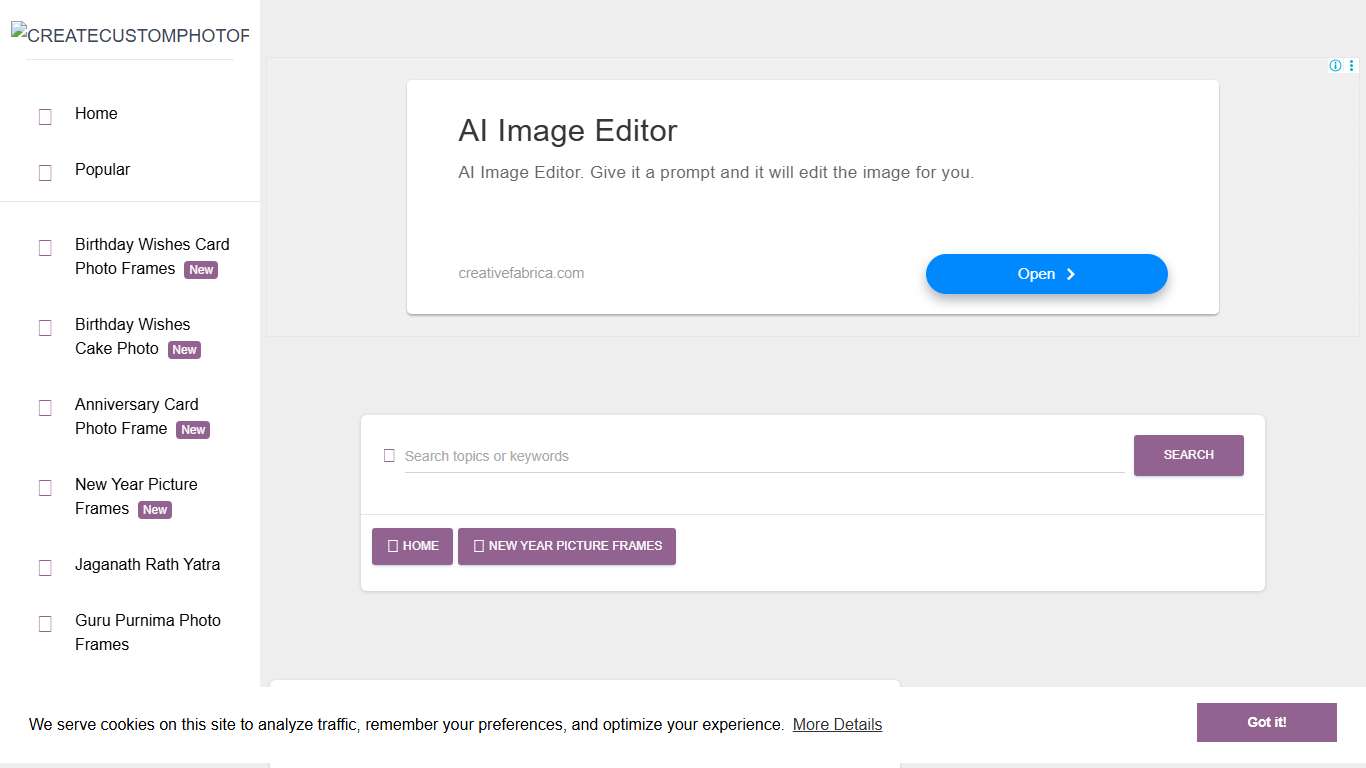Focus the Search topics or keywords field

pos(764,456)
